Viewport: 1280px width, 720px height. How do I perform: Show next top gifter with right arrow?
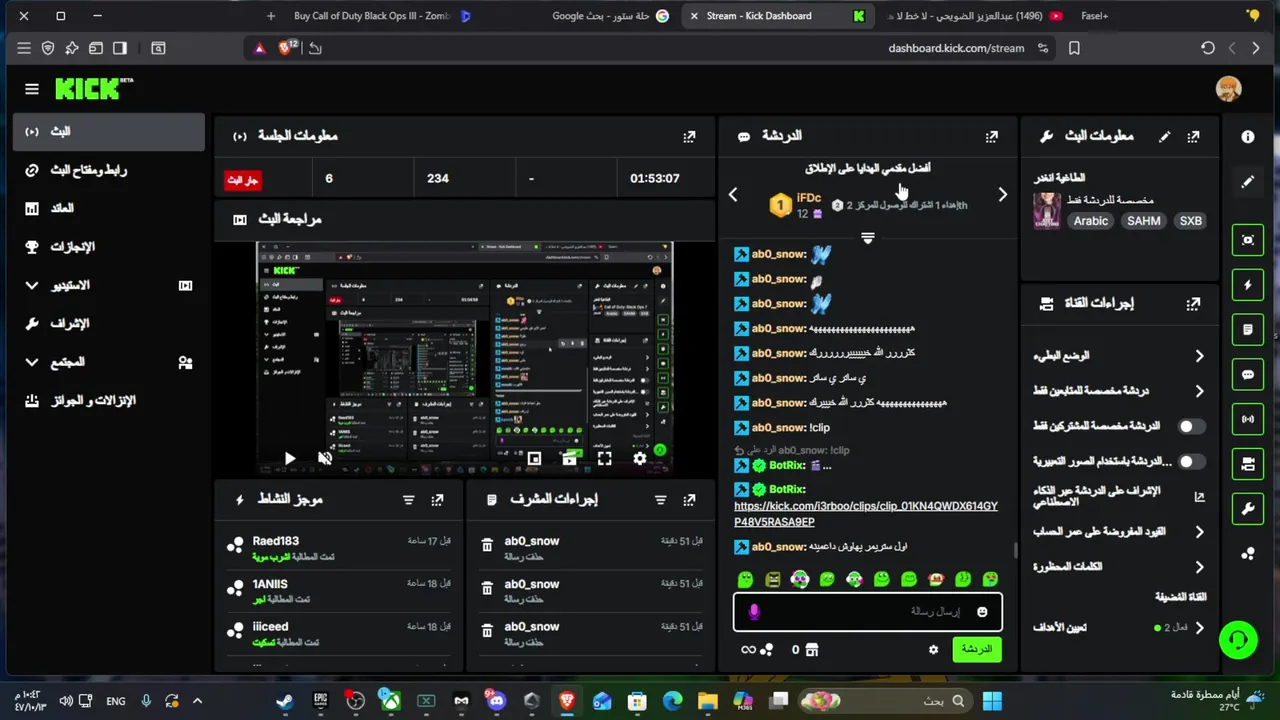click(1002, 195)
